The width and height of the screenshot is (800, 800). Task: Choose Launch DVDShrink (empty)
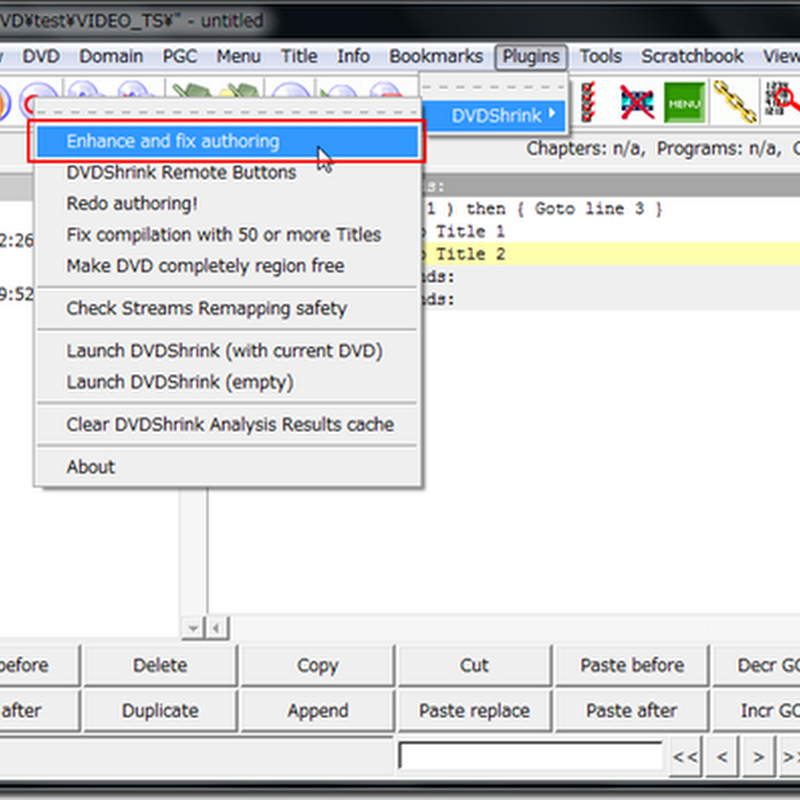[x=227, y=382]
